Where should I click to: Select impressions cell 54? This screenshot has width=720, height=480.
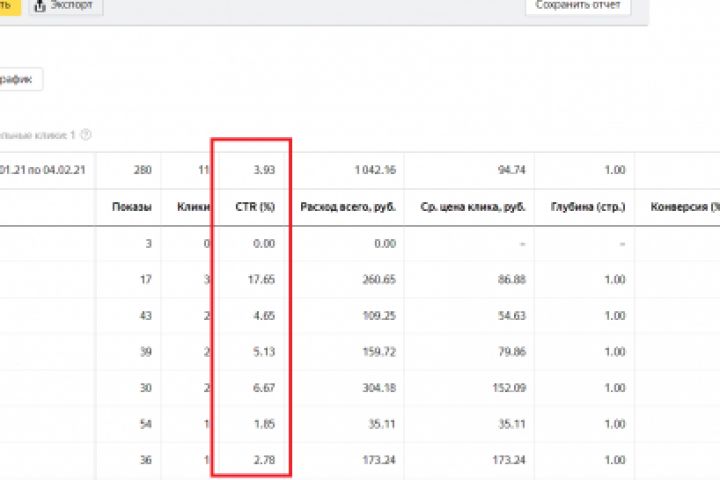[x=146, y=424]
